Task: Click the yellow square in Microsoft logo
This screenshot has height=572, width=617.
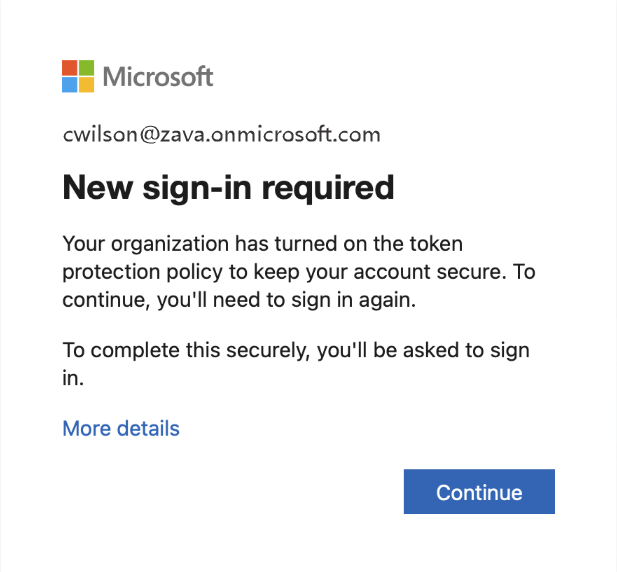Action: [86, 84]
